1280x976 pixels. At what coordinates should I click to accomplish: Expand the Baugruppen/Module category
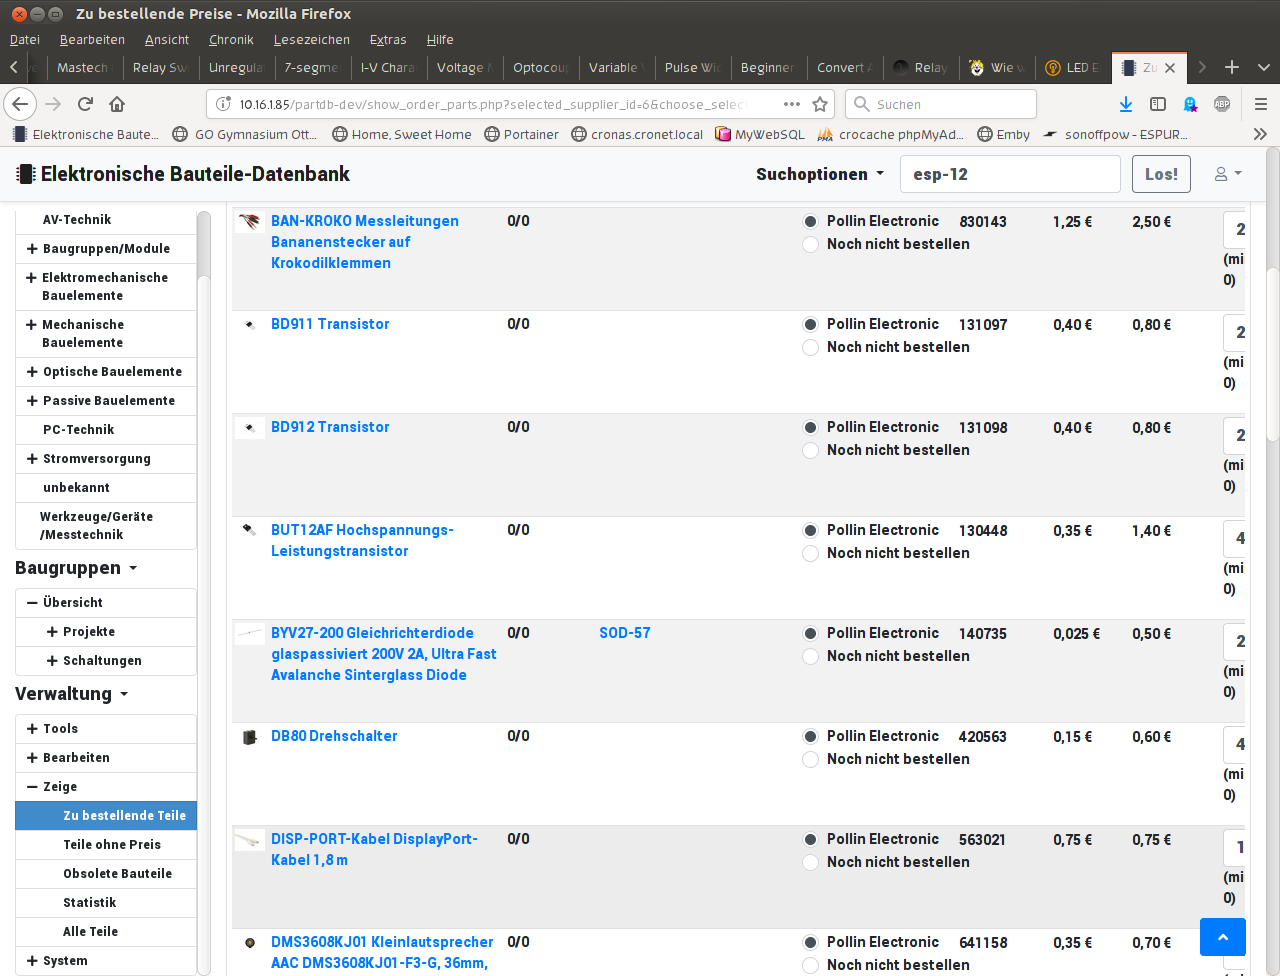pos(32,249)
